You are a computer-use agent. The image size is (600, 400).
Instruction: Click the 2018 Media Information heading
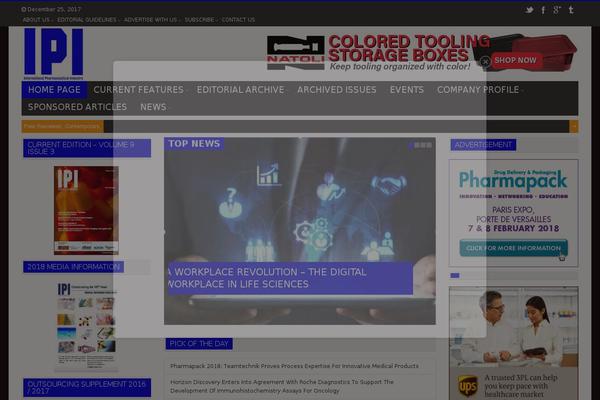coord(73,267)
